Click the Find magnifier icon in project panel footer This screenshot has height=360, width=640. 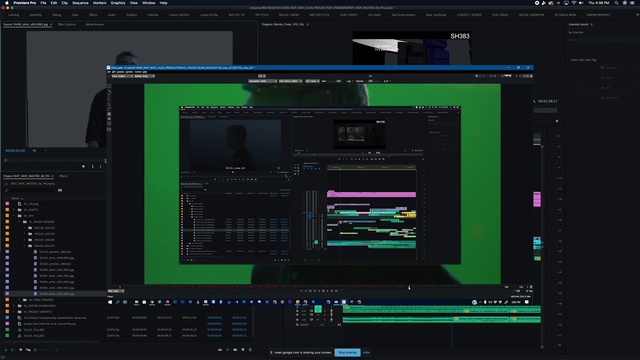(228, 349)
